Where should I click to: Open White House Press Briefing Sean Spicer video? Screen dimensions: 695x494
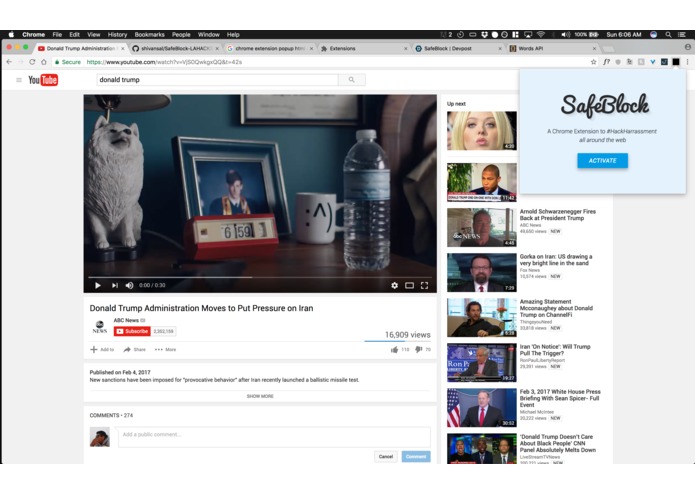(560, 398)
